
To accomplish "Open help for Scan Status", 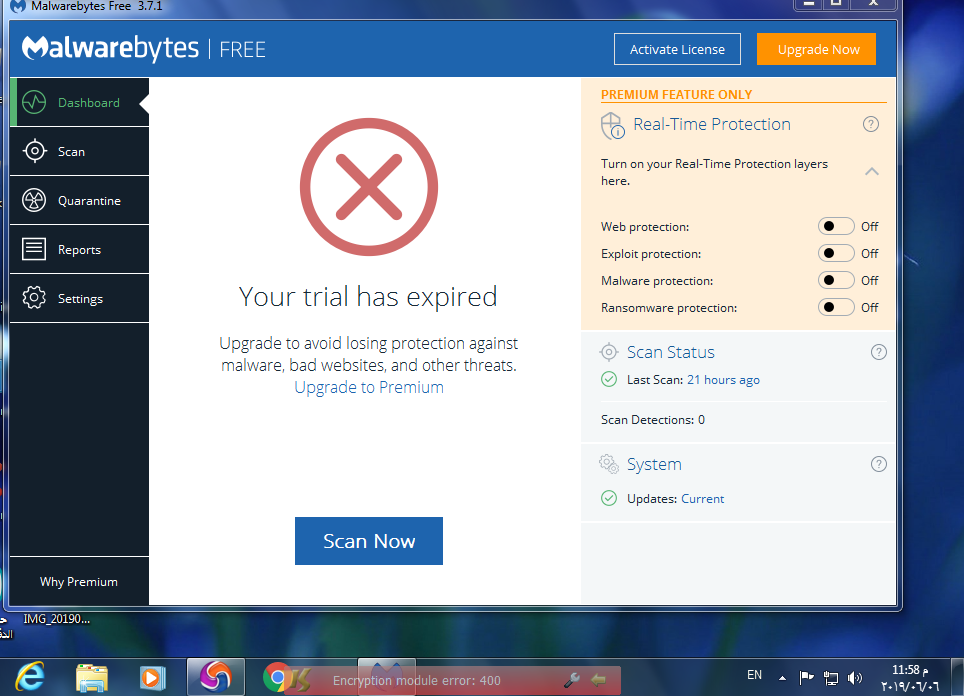I will (879, 352).
